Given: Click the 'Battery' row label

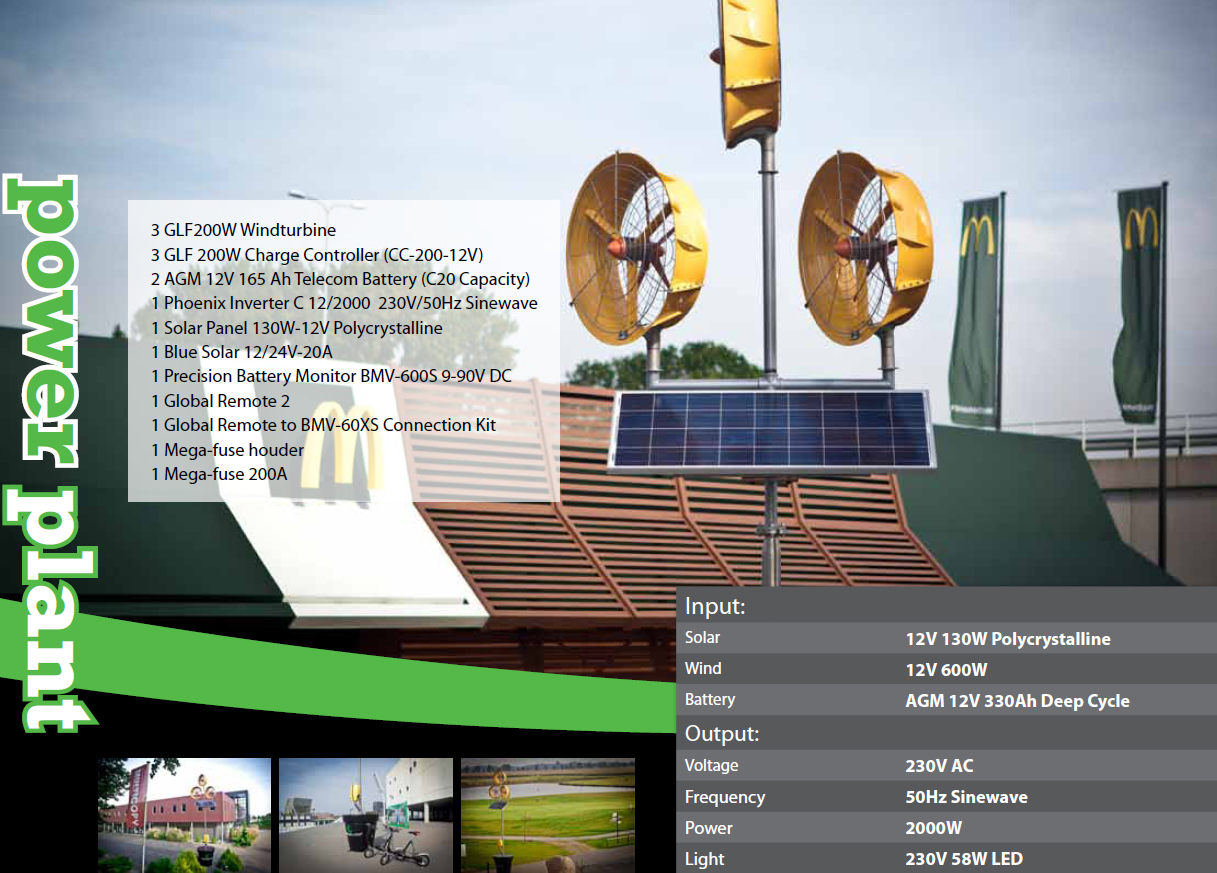Looking at the screenshot, I should (x=710, y=700).
